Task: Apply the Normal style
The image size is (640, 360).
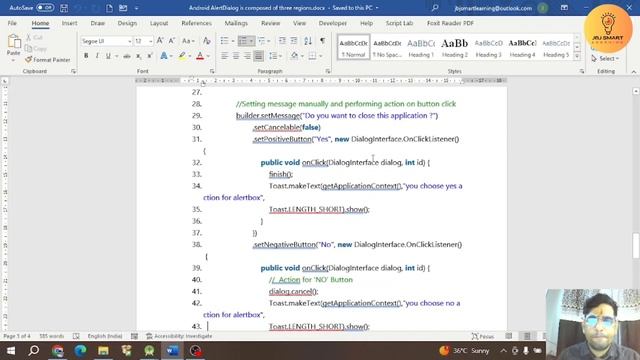Action: (x=353, y=47)
